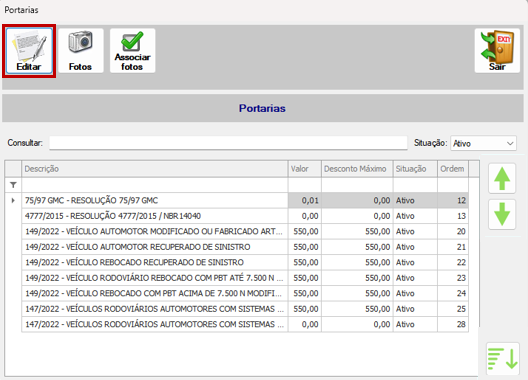Click row indicator arrow beside 75/97 GMC
This screenshot has width=528, height=380.
tap(13, 200)
